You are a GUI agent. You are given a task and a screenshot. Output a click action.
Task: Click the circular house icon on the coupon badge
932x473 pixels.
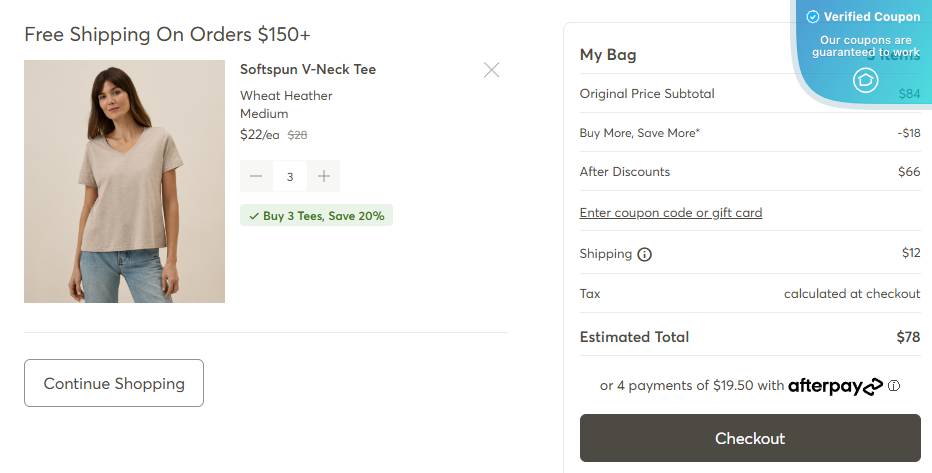click(x=865, y=81)
